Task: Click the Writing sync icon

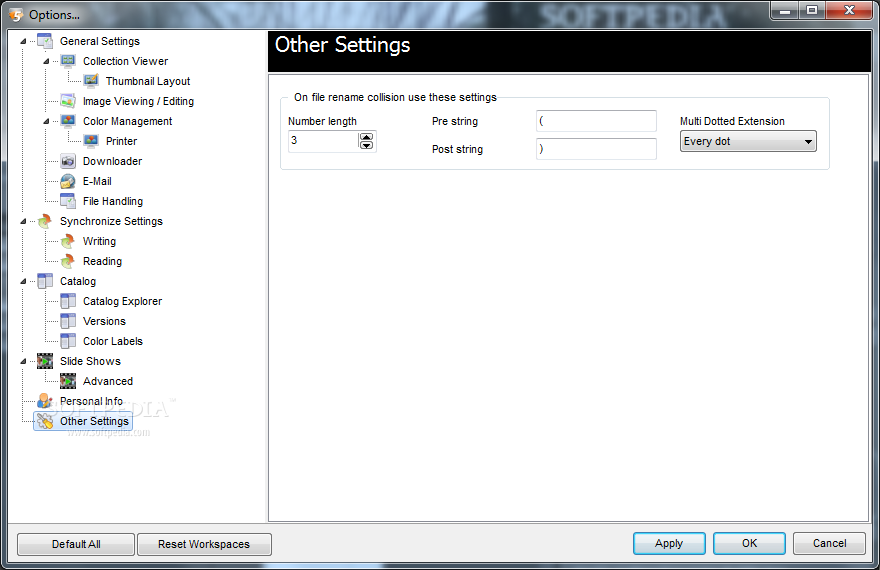Action: point(68,241)
